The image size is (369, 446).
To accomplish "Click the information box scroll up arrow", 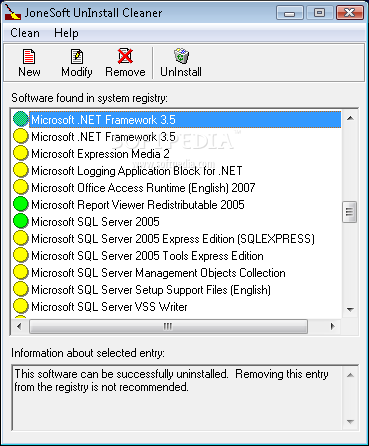I will [350, 375].
